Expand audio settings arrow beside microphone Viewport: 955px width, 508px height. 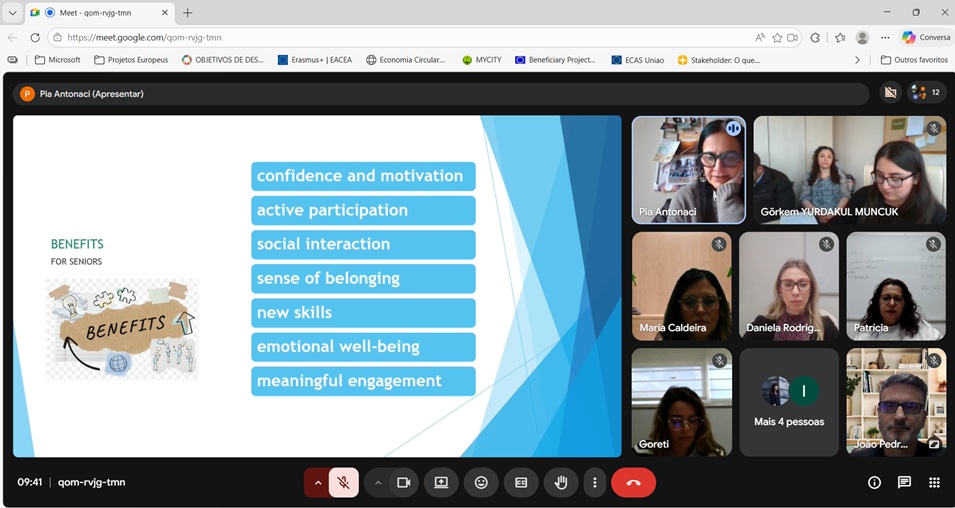coord(318,482)
